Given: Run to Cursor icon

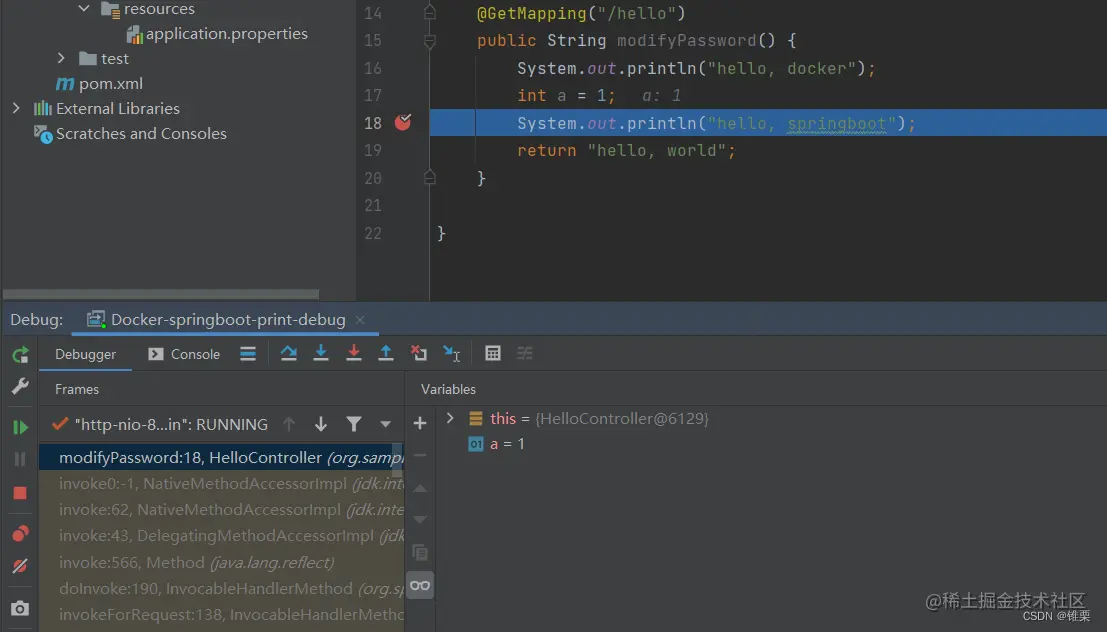Looking at the screenshot, I should pos(452,353).
